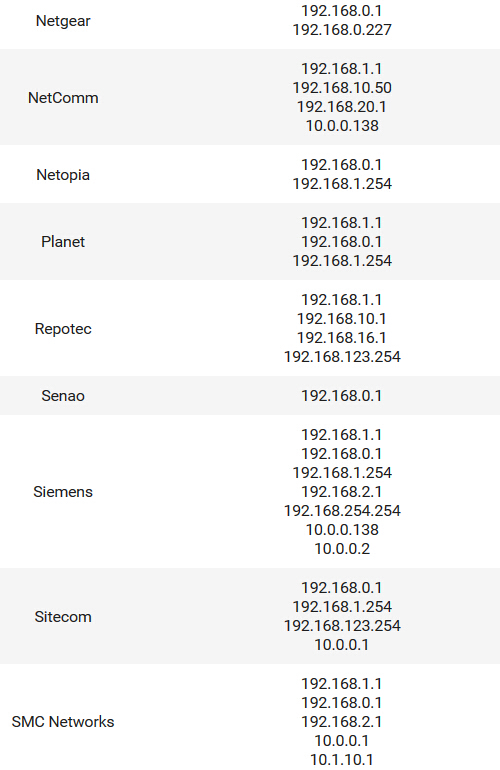Select Netopia's 192.168.1.254 address
This screenshot has height=770, width=500.
click(x=342, y=184)
